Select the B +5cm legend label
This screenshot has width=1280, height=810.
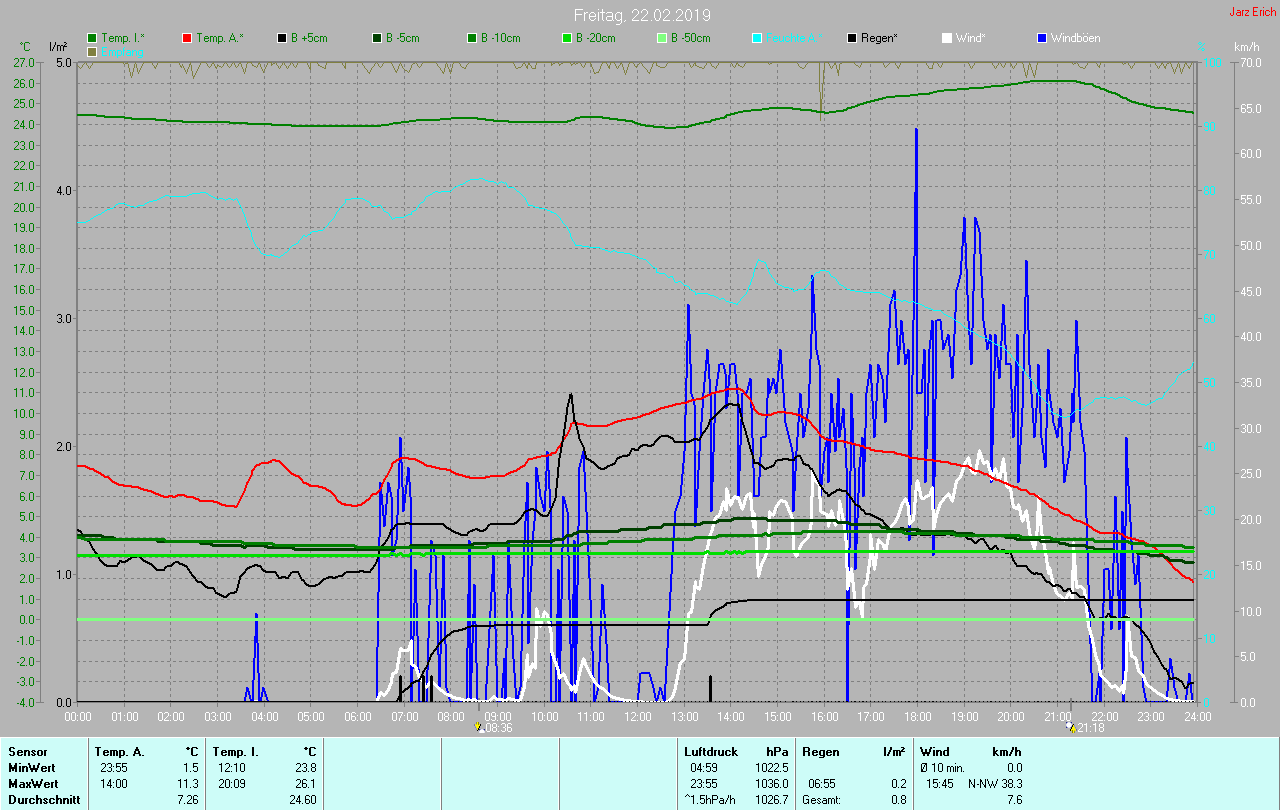pos(310,38)
